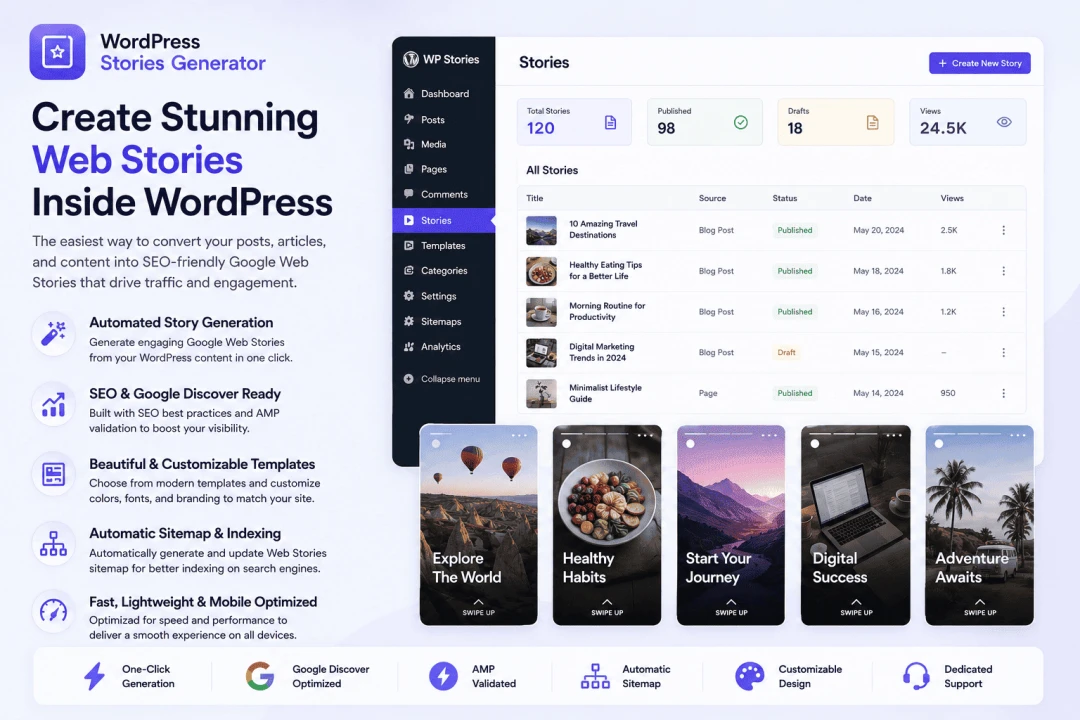The height and width of the screenshot is (720, 1080).
Task: Click three dots on Healthy Habits card
Action: (645, 435)
